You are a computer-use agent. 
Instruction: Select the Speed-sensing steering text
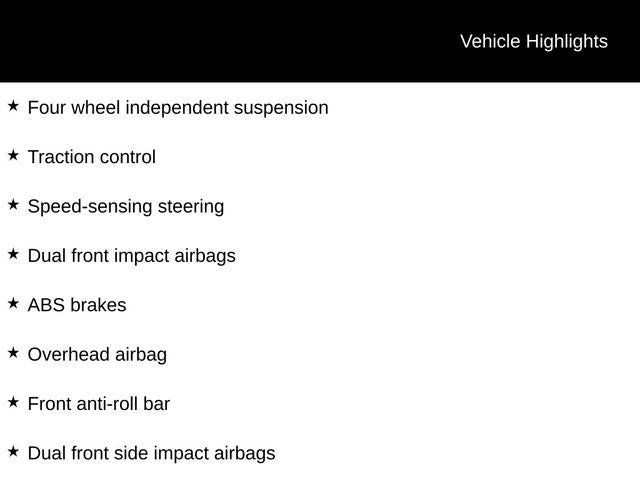[126, 207]
